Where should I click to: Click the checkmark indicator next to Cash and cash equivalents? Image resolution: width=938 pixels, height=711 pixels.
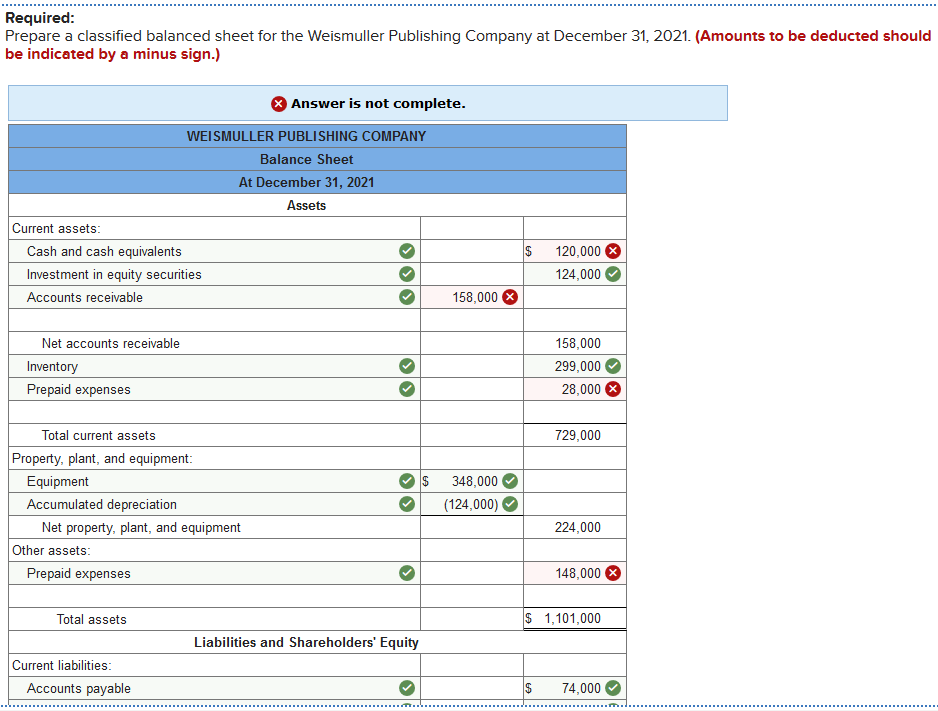(x=406, y=251)
